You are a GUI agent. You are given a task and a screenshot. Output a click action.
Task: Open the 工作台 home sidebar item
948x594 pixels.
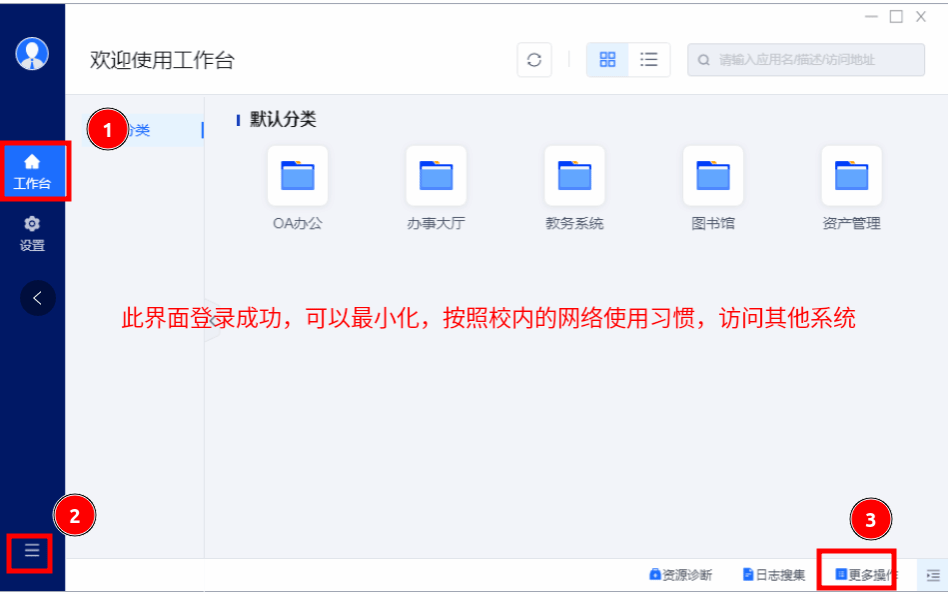pyautogui.click(x=32, y=171)
